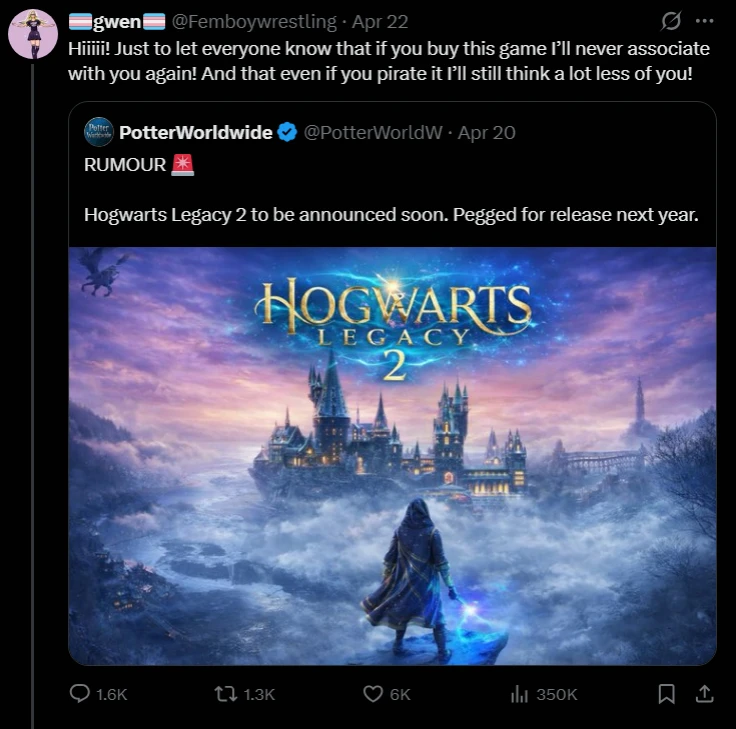Screen dimensions: 736x729
Task: Open the views analytics bar icon
Action: click(519, 694)
